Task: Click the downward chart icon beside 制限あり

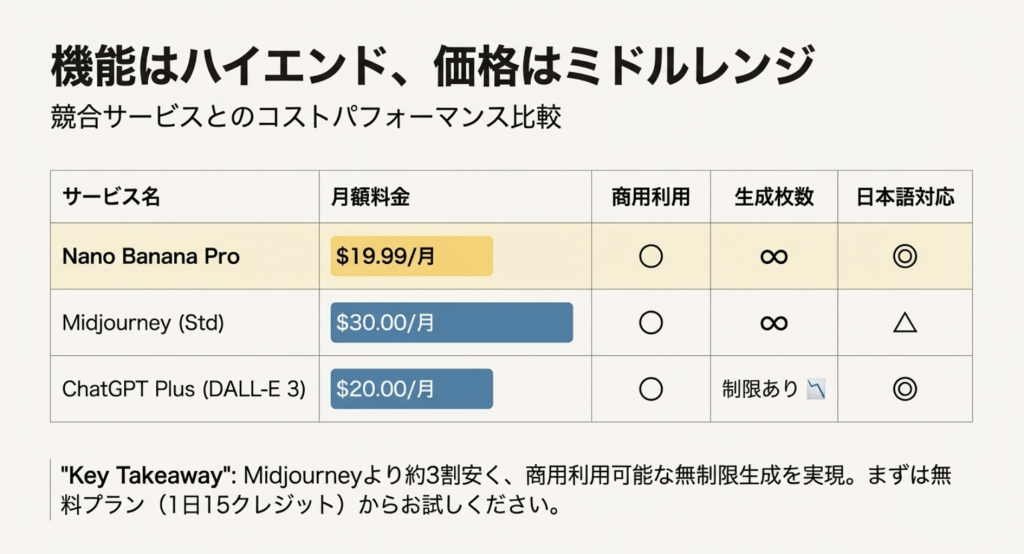Action: tap(816, 390)
